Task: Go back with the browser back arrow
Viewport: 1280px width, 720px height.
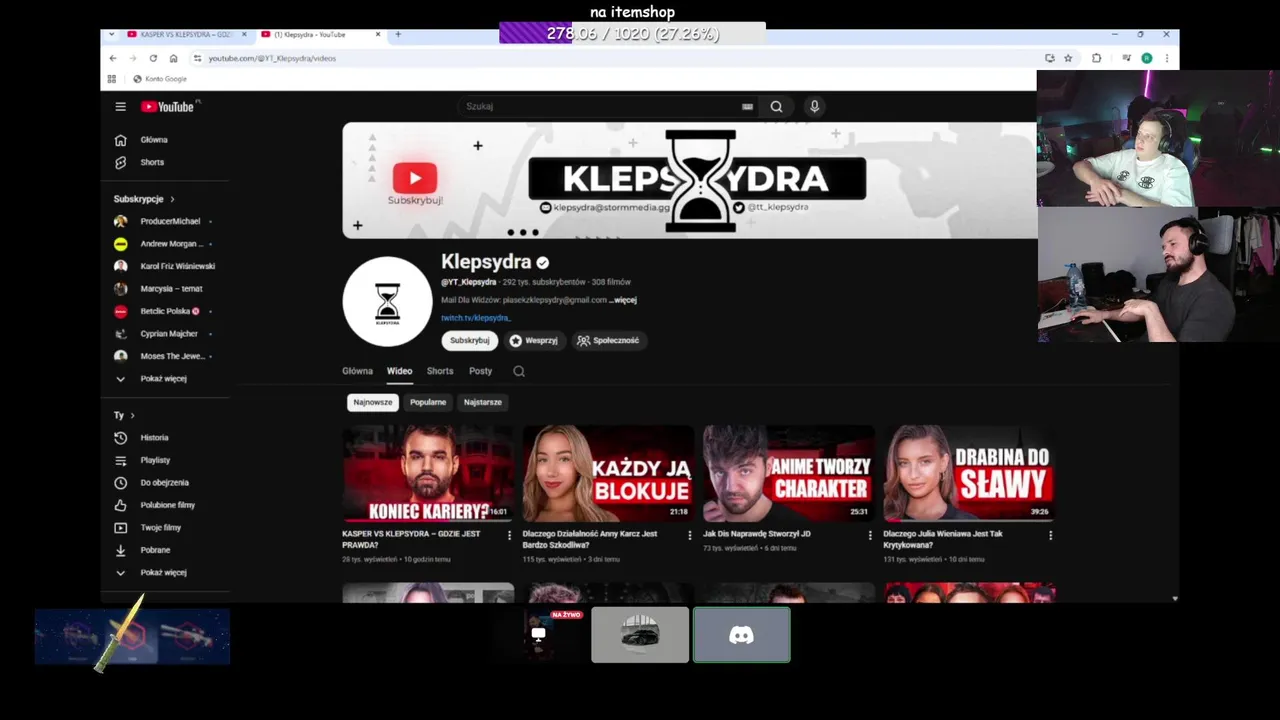Action: coord(113,58)
